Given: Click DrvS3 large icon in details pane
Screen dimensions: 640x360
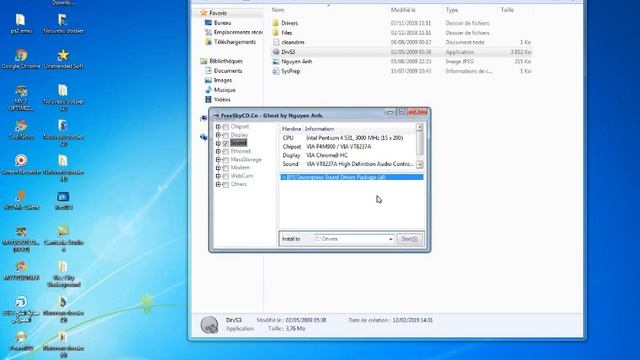Looking at the screenshot, I should pyautogui.click(x=209, y=325).
